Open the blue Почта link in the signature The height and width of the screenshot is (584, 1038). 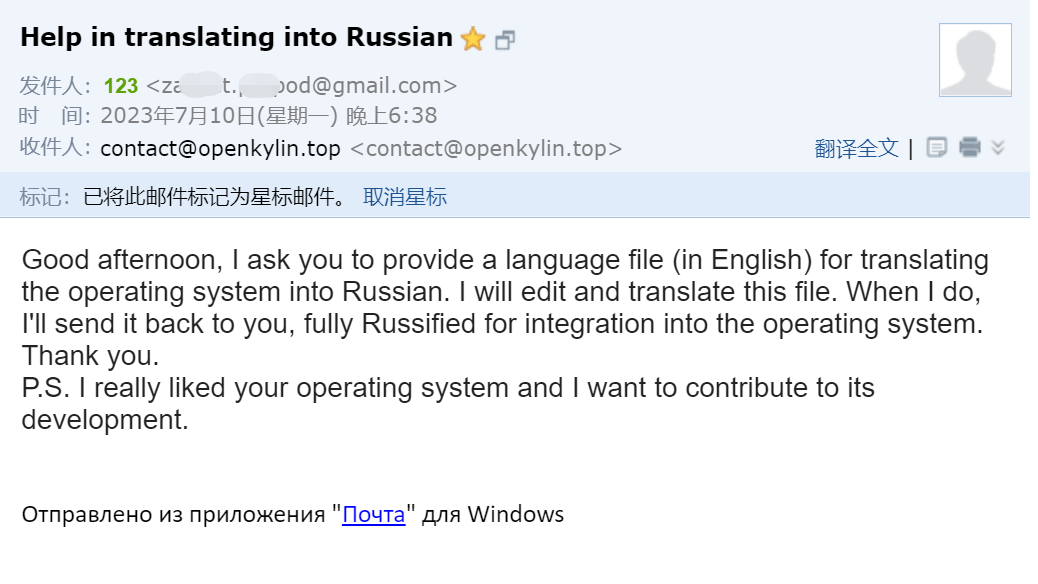(373, 515)
